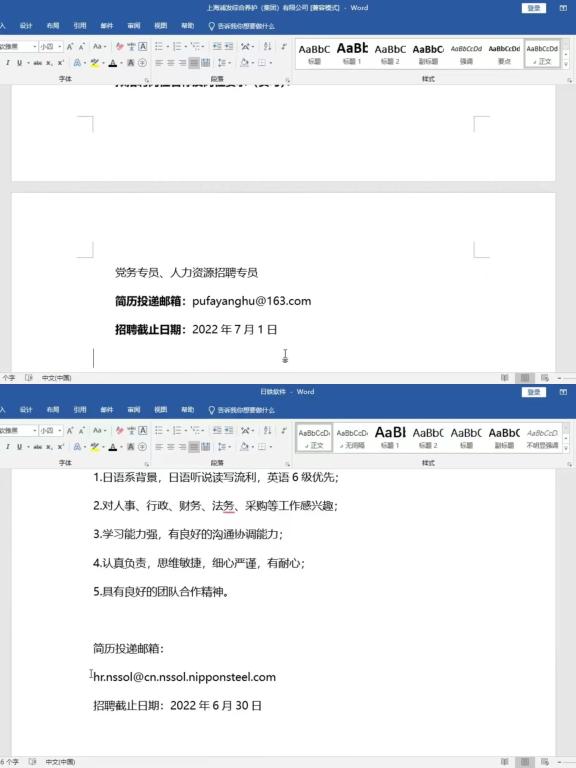Toggle justify alignment in 日铁软件 Word window
This screenshot has width=576, height=768.
pyautogui.click(x=194, y=447)
